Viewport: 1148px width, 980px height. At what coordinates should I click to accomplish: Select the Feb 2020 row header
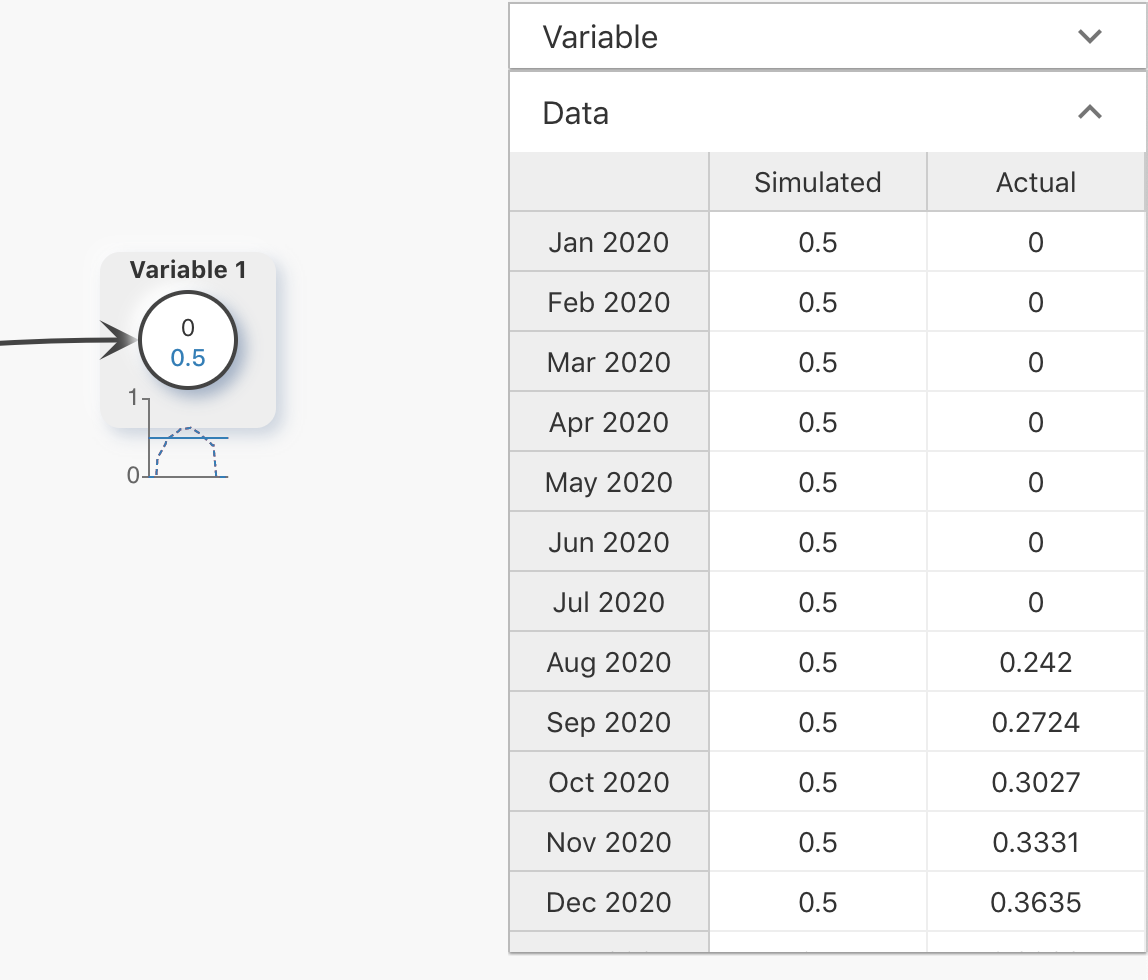click(609, 302)
